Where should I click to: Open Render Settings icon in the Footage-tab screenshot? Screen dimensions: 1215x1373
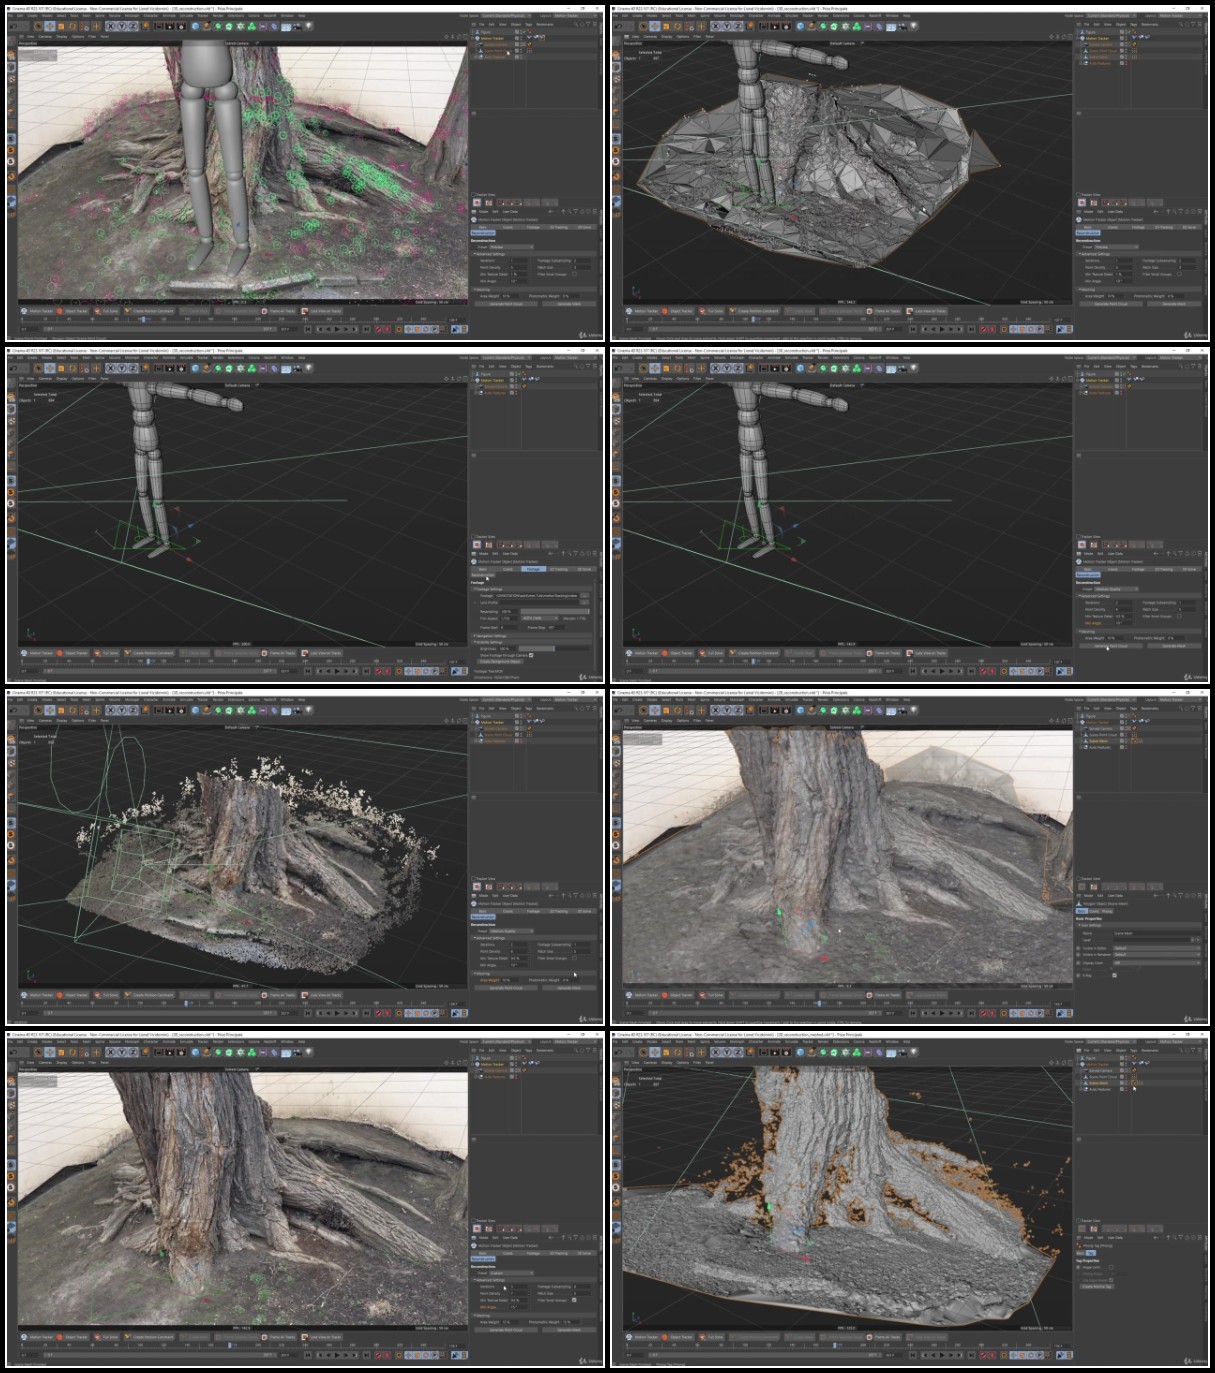click(181, 368)
